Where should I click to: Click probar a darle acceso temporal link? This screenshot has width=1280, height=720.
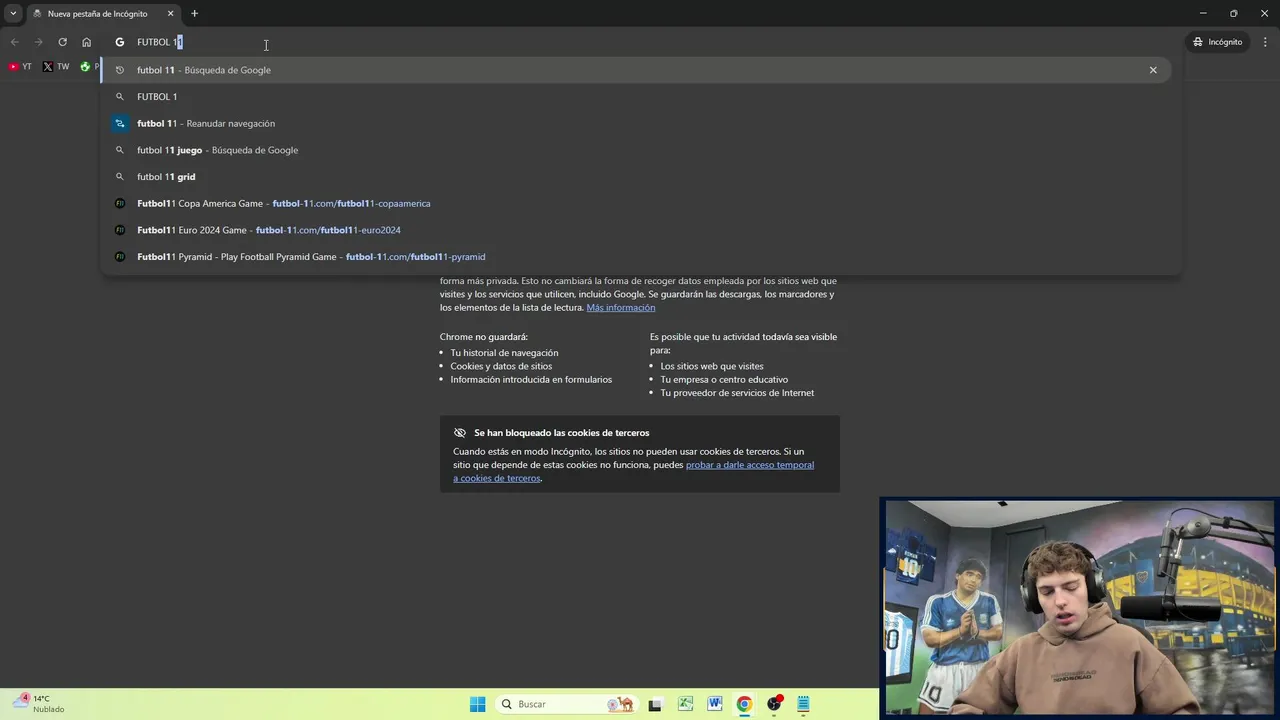[750, 465]
